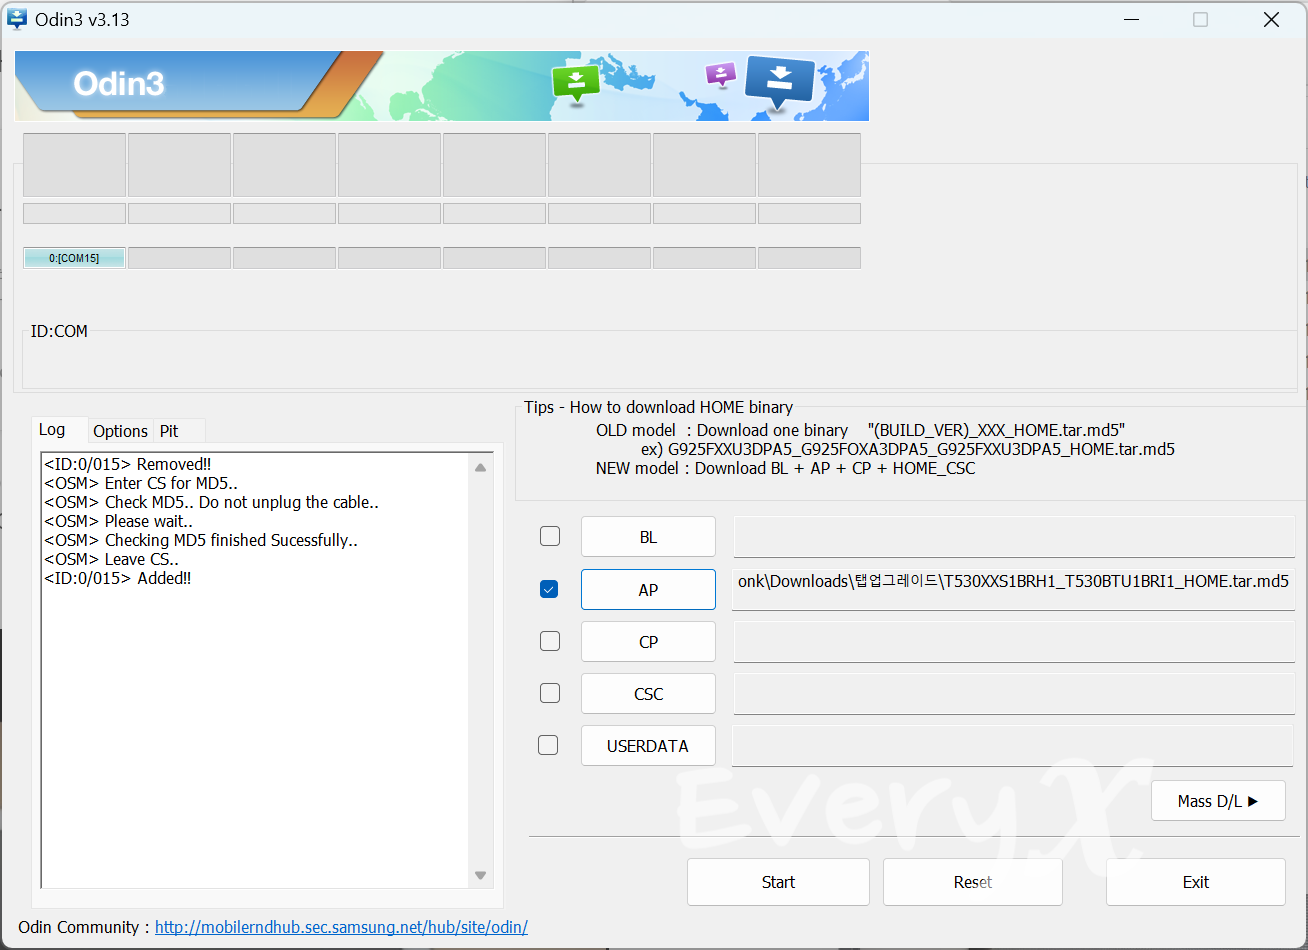1308x950 pixels.
Task: Switch to the Pit tab
Action: [169, 431]
